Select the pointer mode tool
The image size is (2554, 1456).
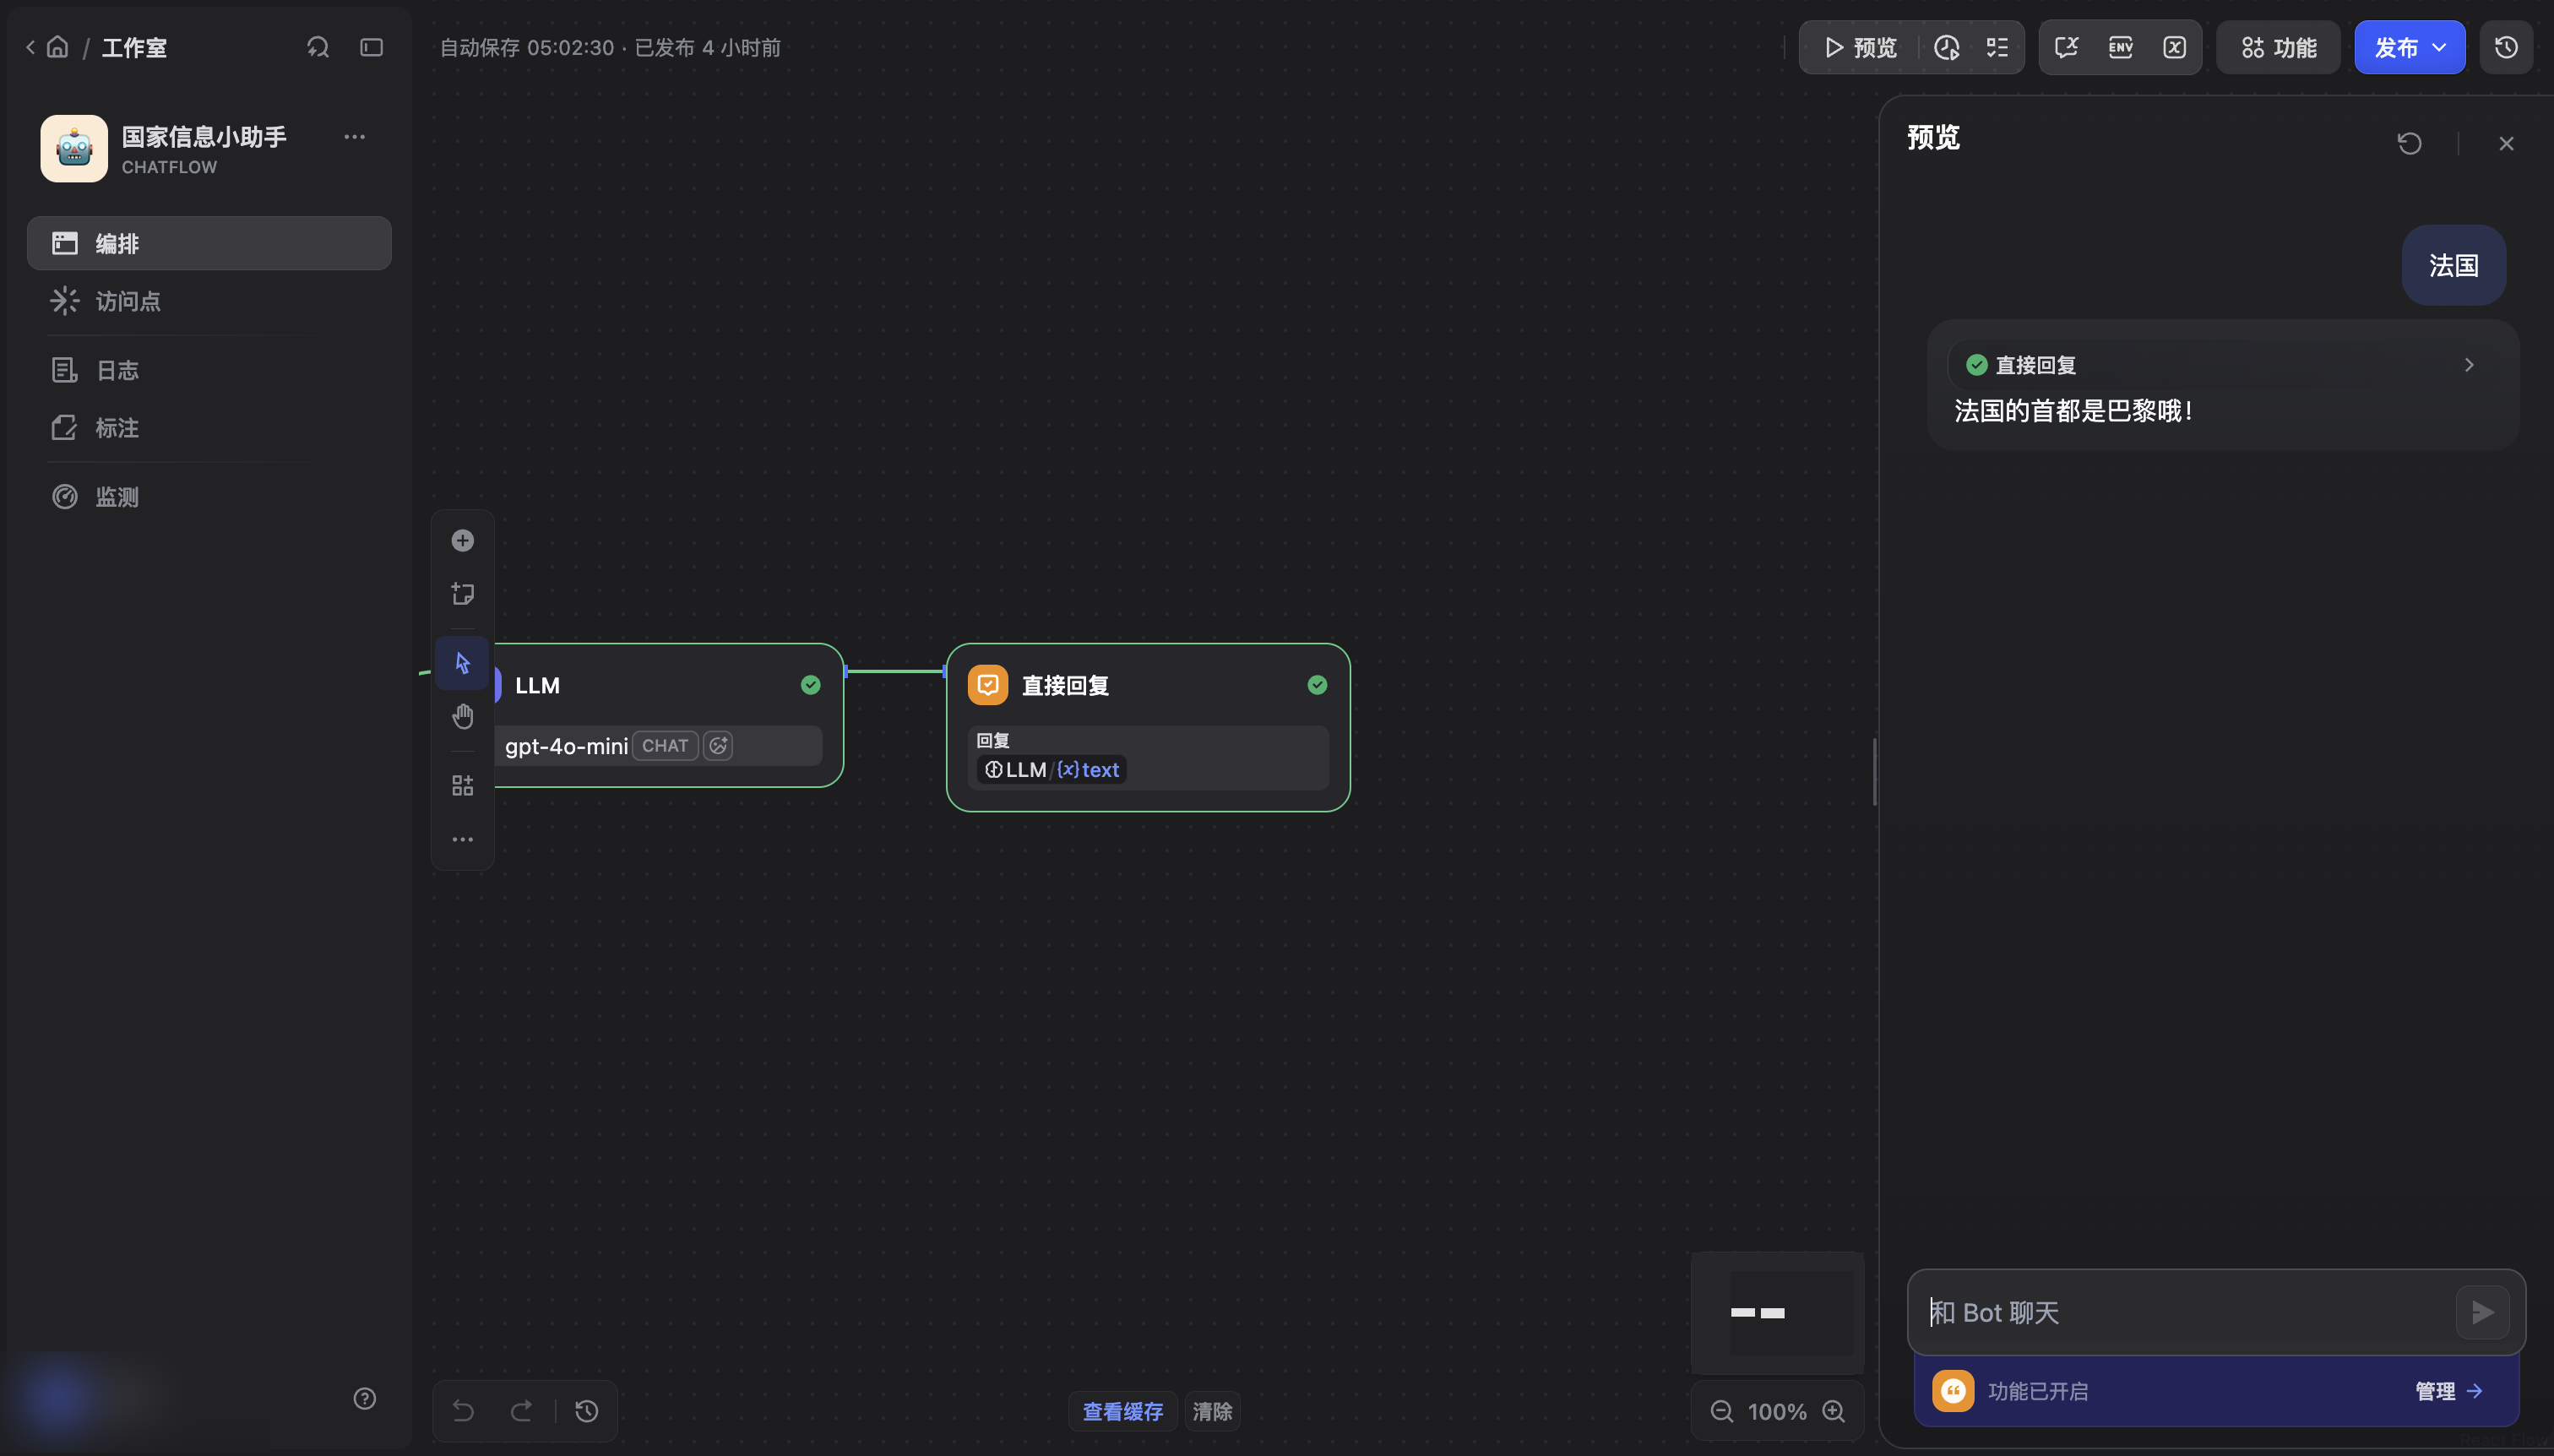(x=462, y=663)
